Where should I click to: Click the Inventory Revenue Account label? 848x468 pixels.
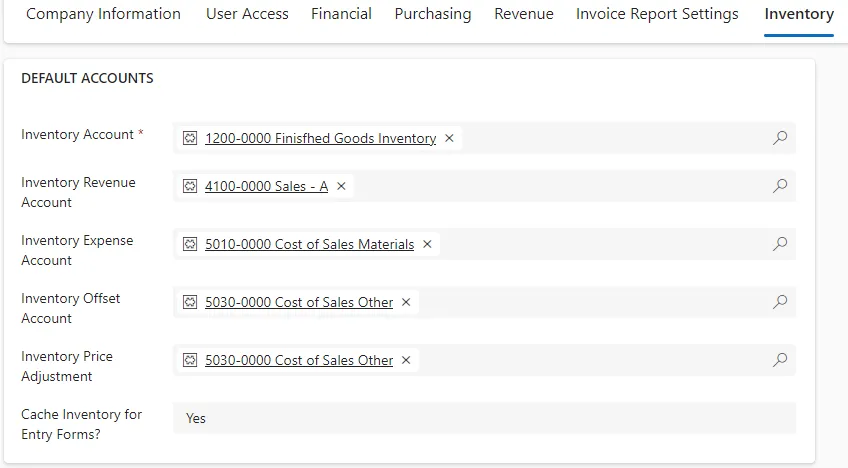click(78, 193)
